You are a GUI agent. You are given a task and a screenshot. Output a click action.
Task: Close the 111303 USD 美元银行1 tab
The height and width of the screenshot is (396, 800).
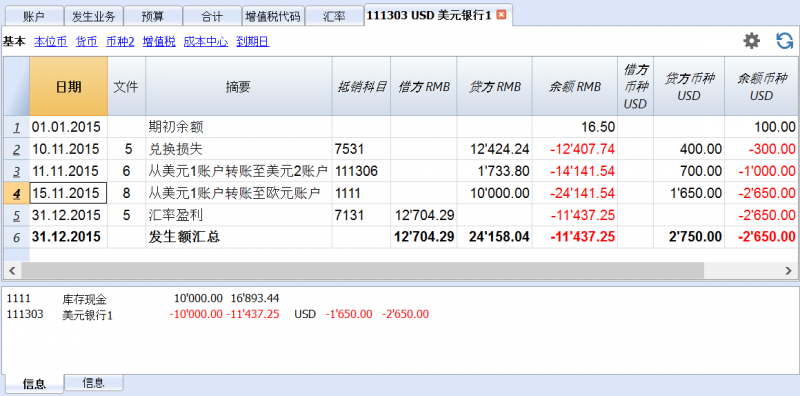point(502,15)
